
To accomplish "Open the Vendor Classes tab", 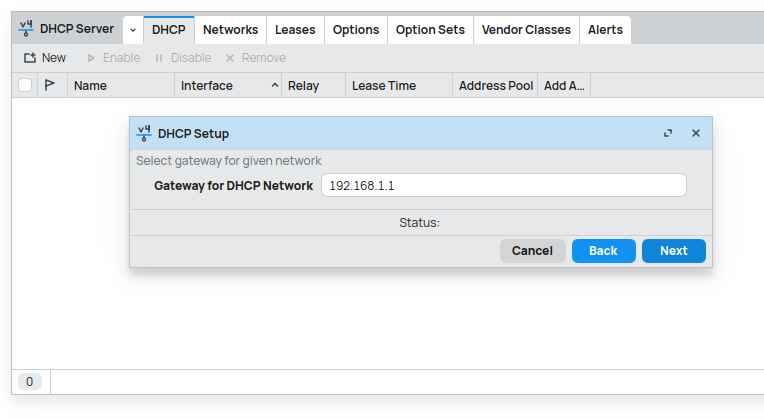I will click(526, 30).
